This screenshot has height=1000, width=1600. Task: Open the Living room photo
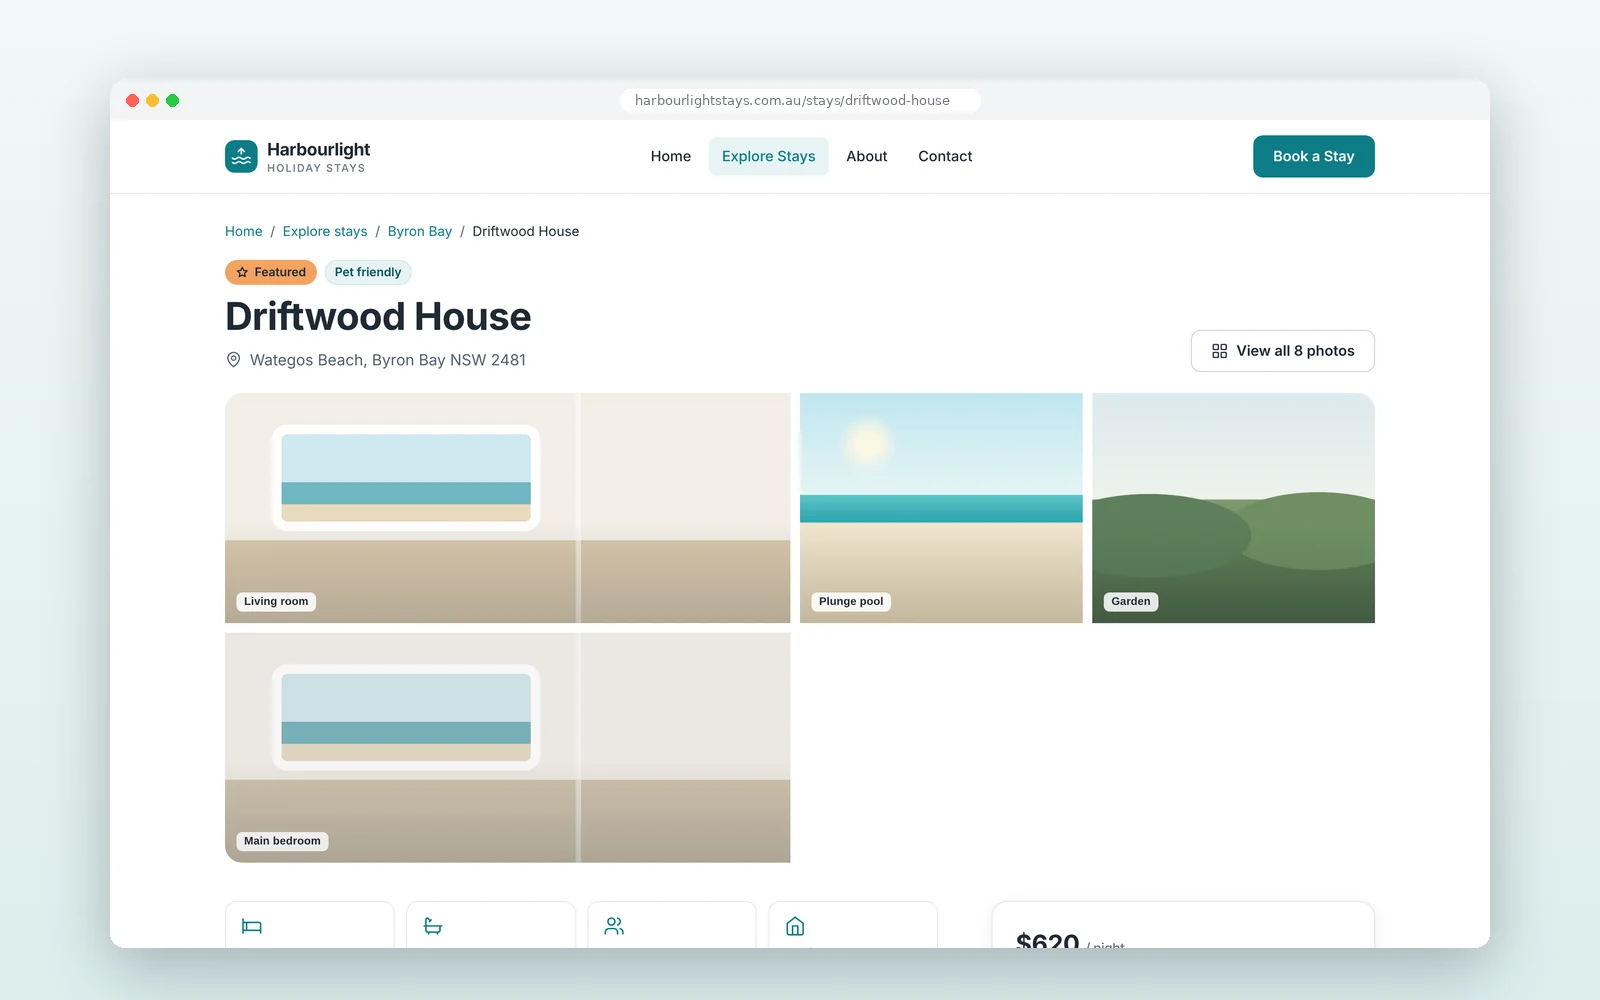(x=507, y=508)
